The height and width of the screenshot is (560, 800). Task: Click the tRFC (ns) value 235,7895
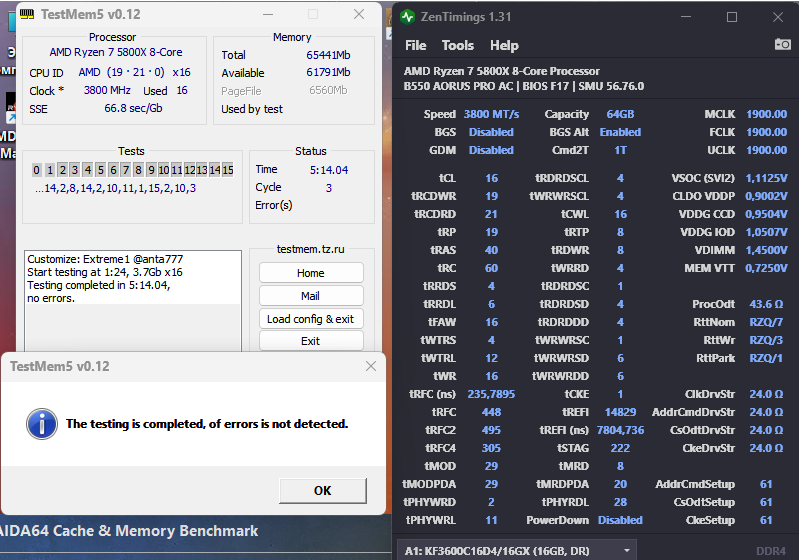(x=491, y=394)
